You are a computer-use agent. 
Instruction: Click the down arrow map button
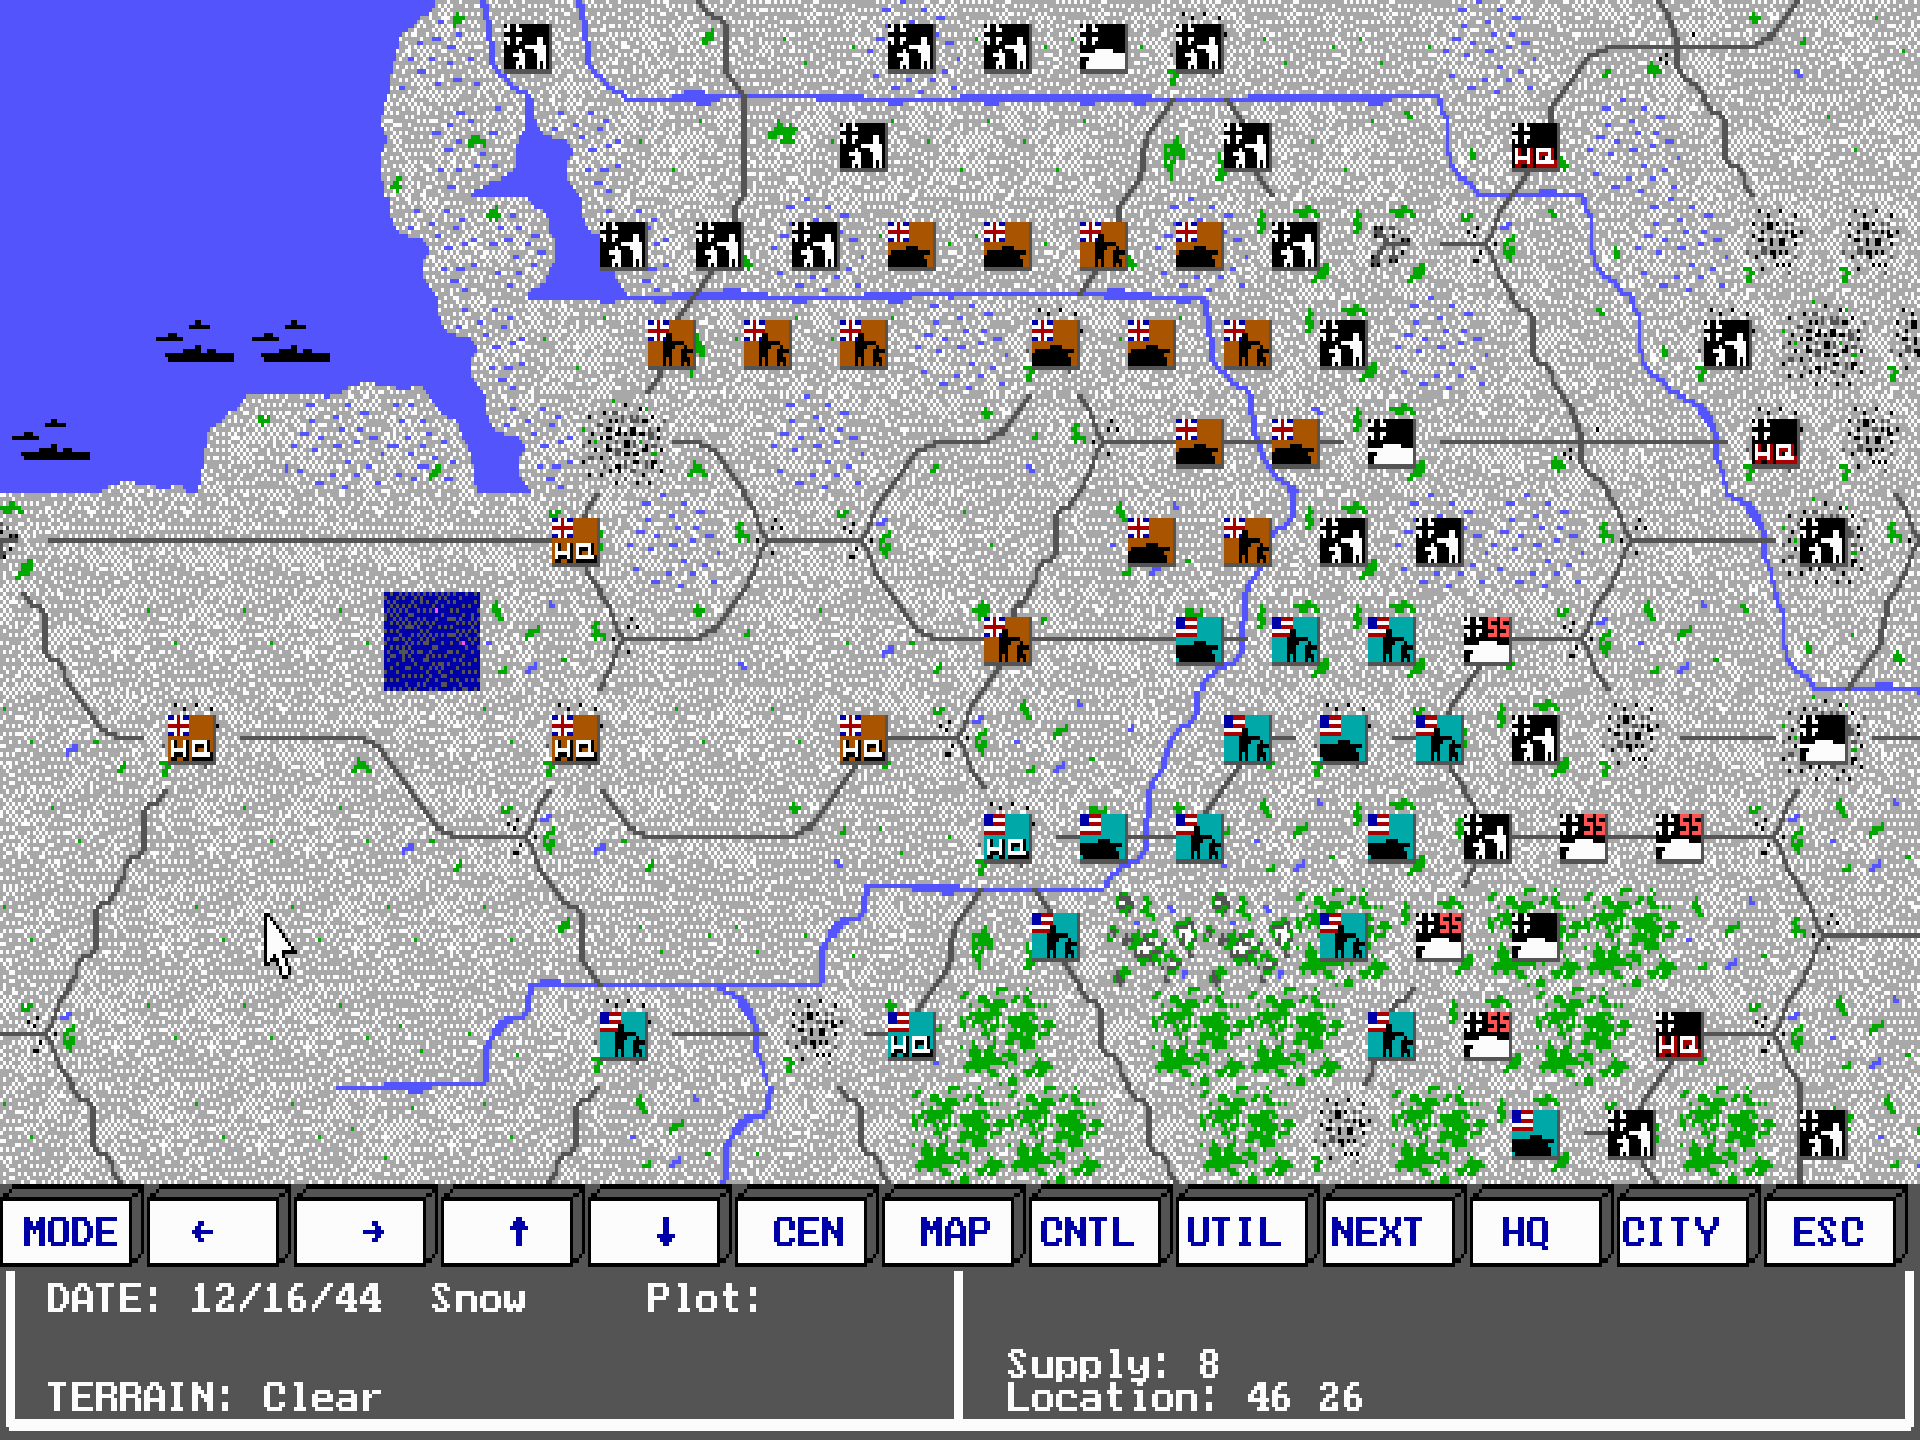coord(656,1231)
